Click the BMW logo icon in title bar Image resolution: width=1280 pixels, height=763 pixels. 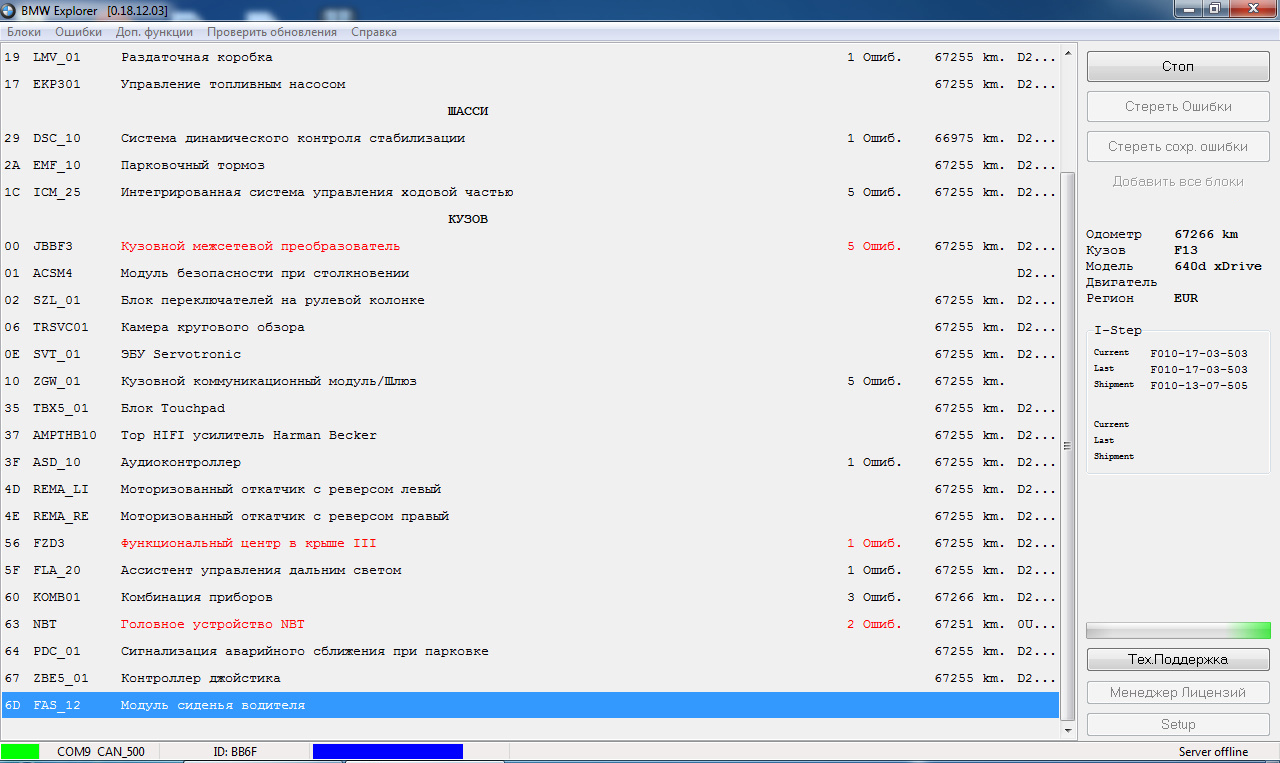pos(10,10)
